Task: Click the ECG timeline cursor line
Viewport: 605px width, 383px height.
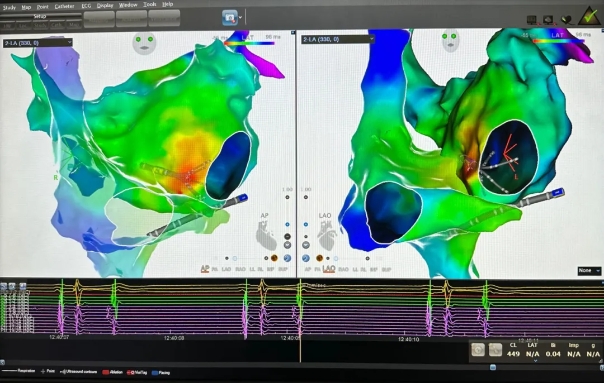Action: [301, 320]
